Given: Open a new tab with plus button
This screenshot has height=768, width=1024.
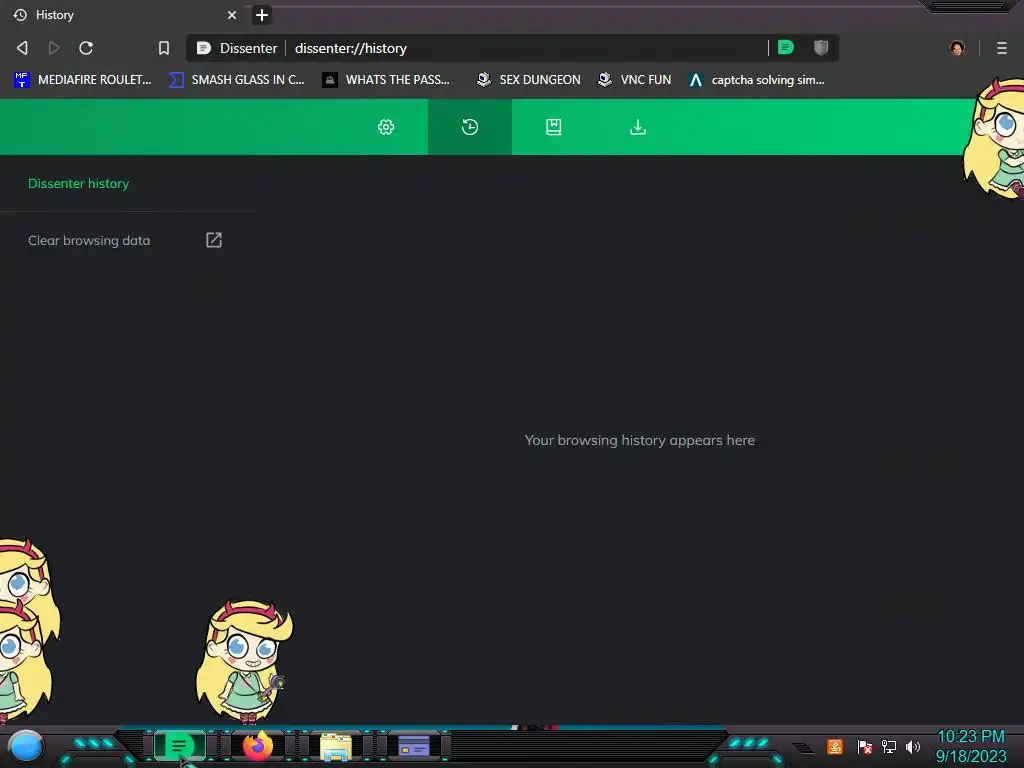Looking at the screenshot, I should tap(261, 15).
